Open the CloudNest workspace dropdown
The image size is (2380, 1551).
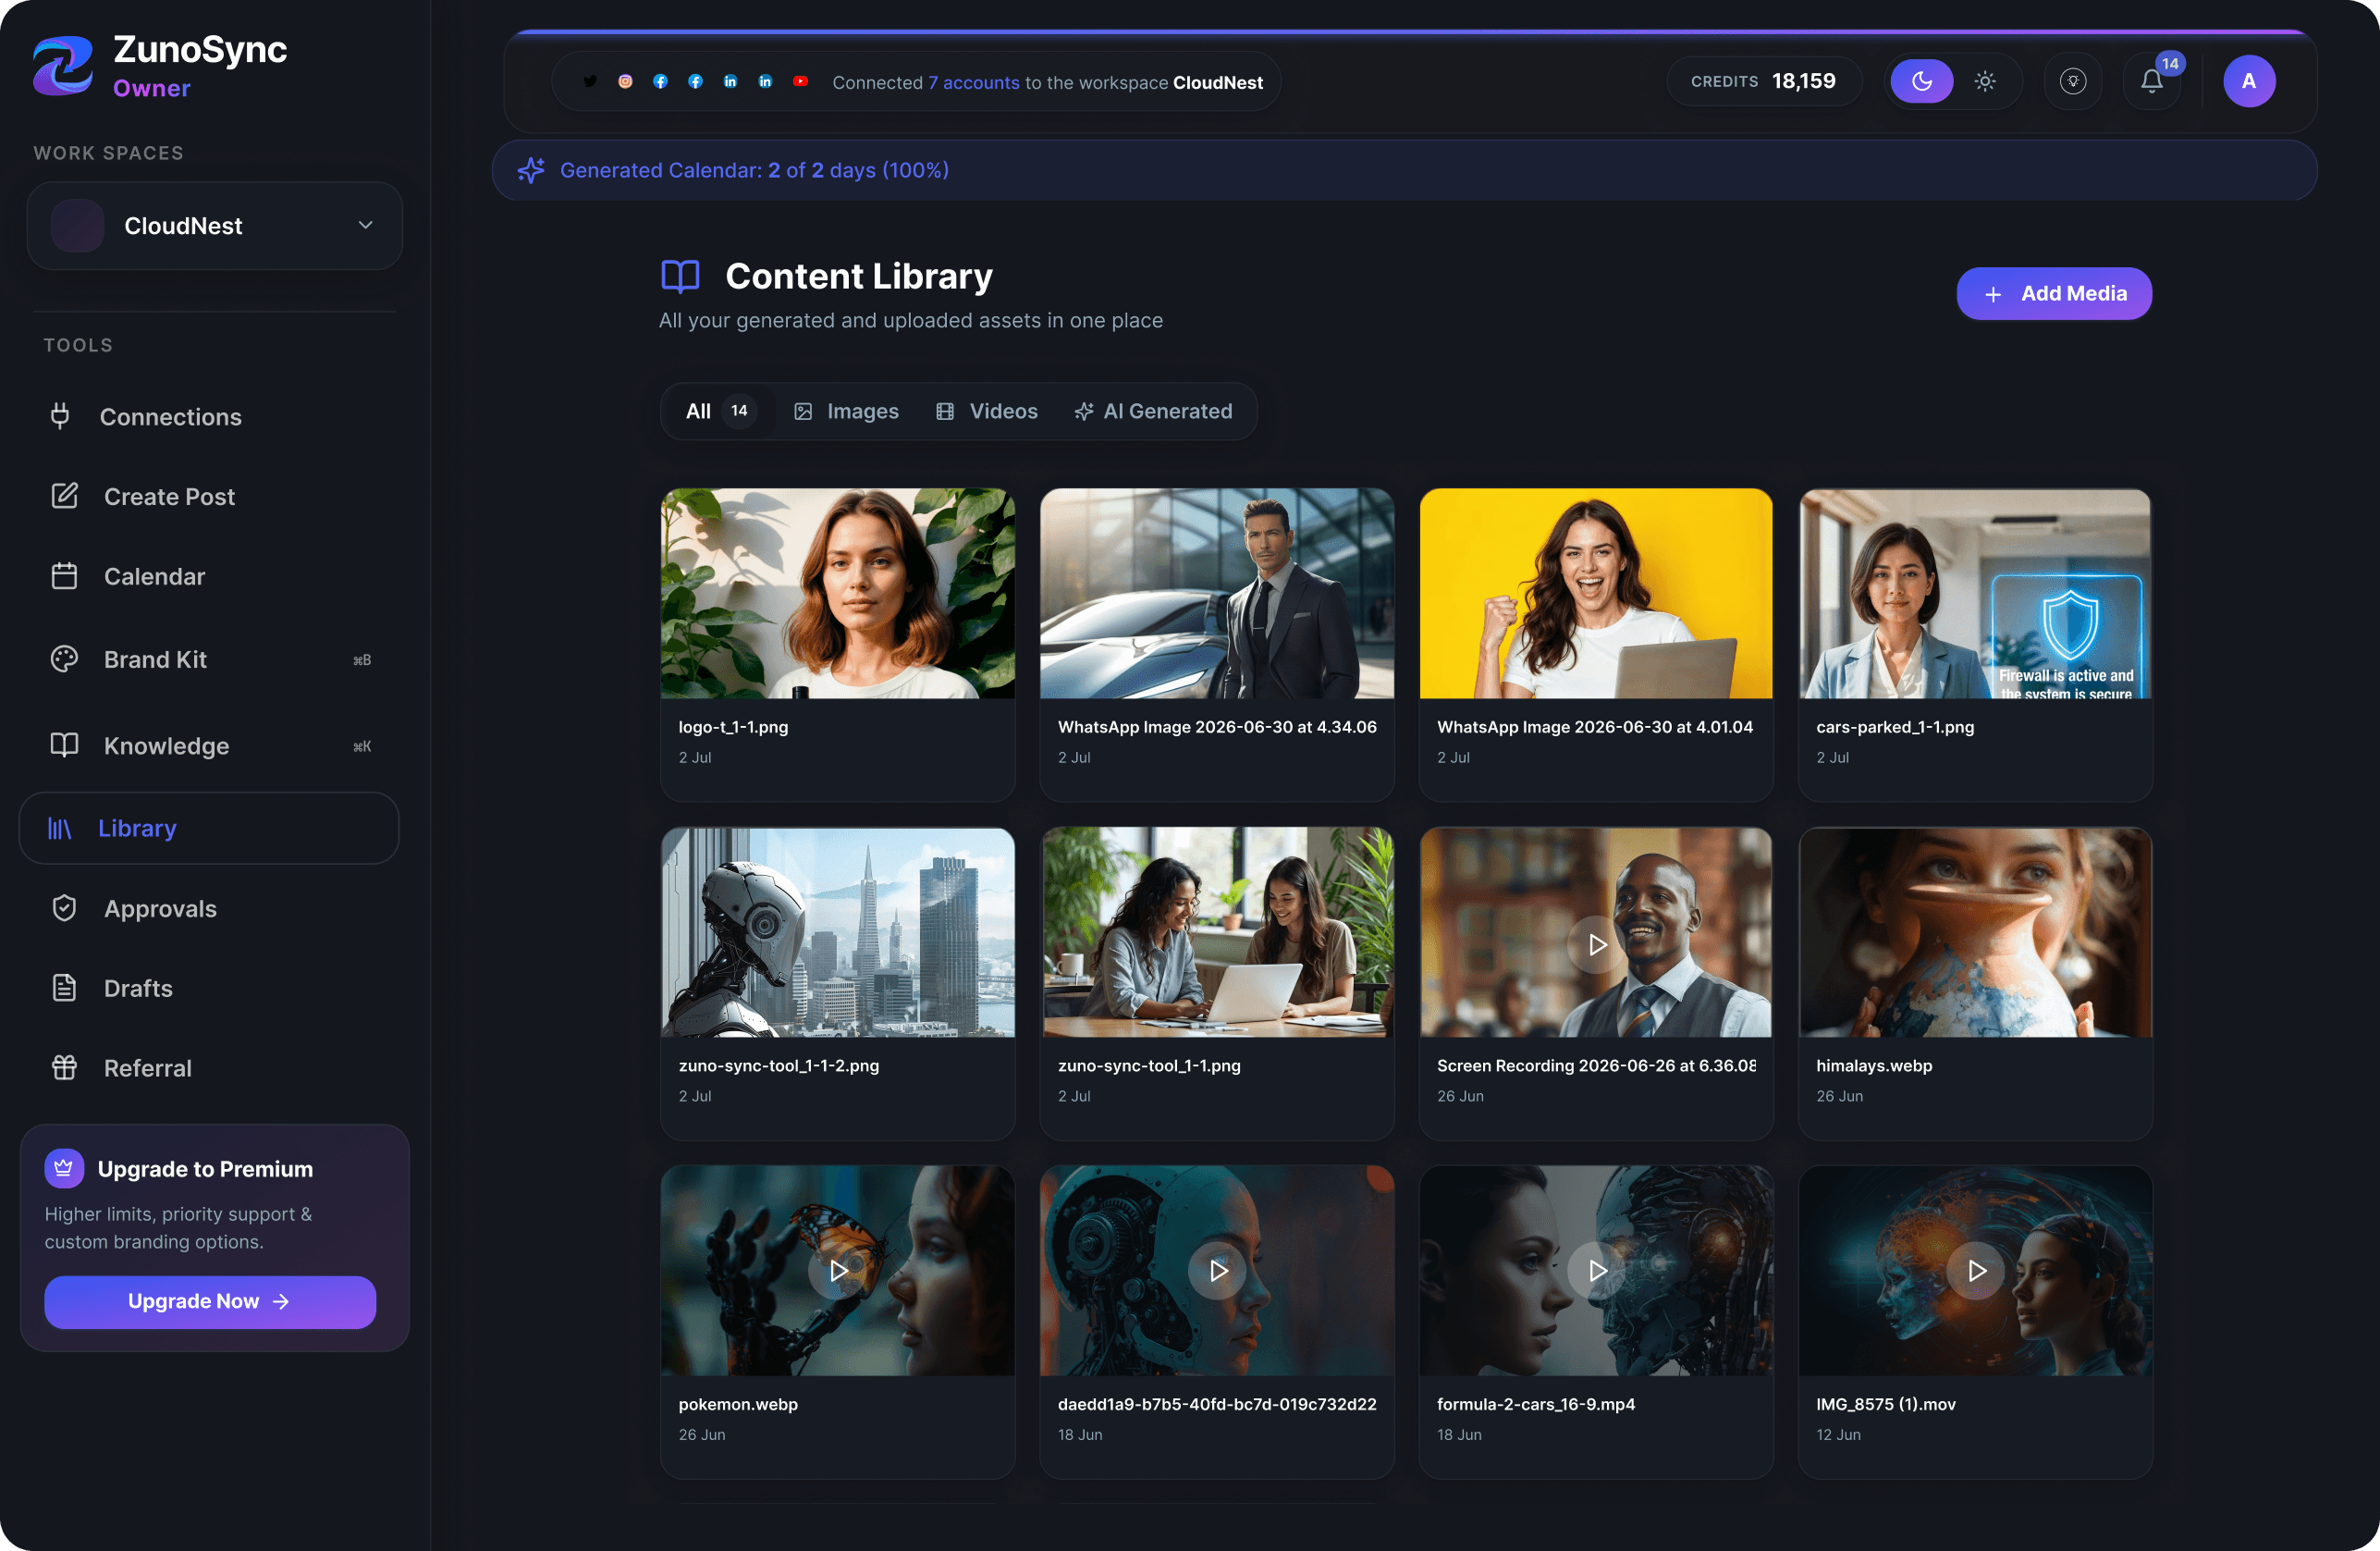click(215, 226)
